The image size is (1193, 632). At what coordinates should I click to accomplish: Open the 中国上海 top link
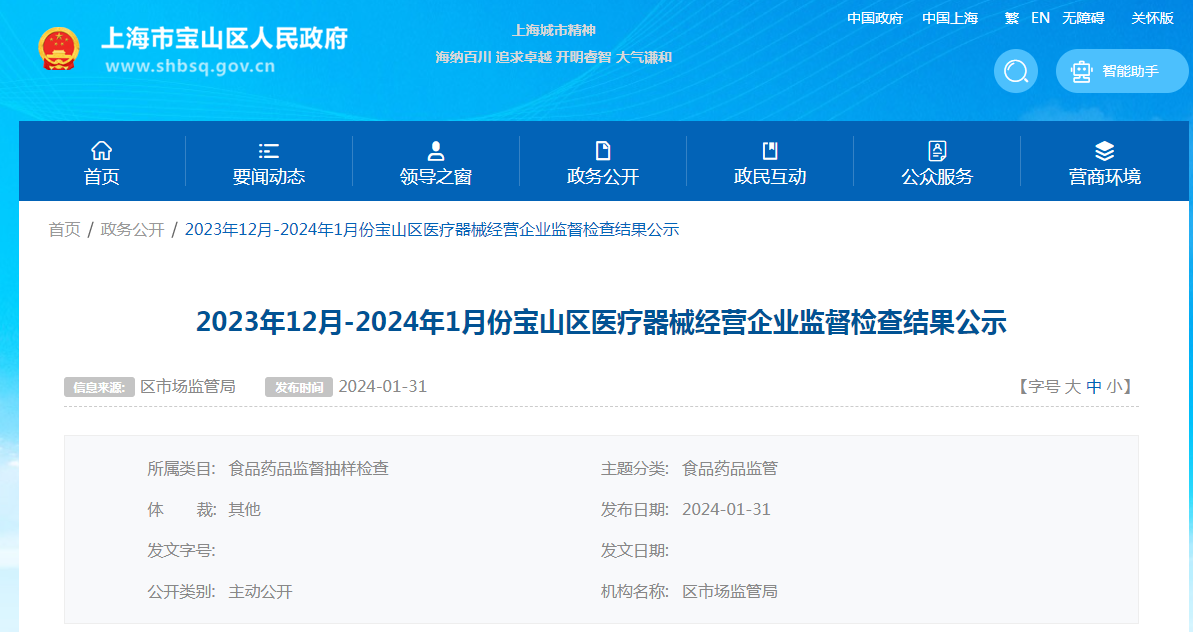(x=950, y=18)
